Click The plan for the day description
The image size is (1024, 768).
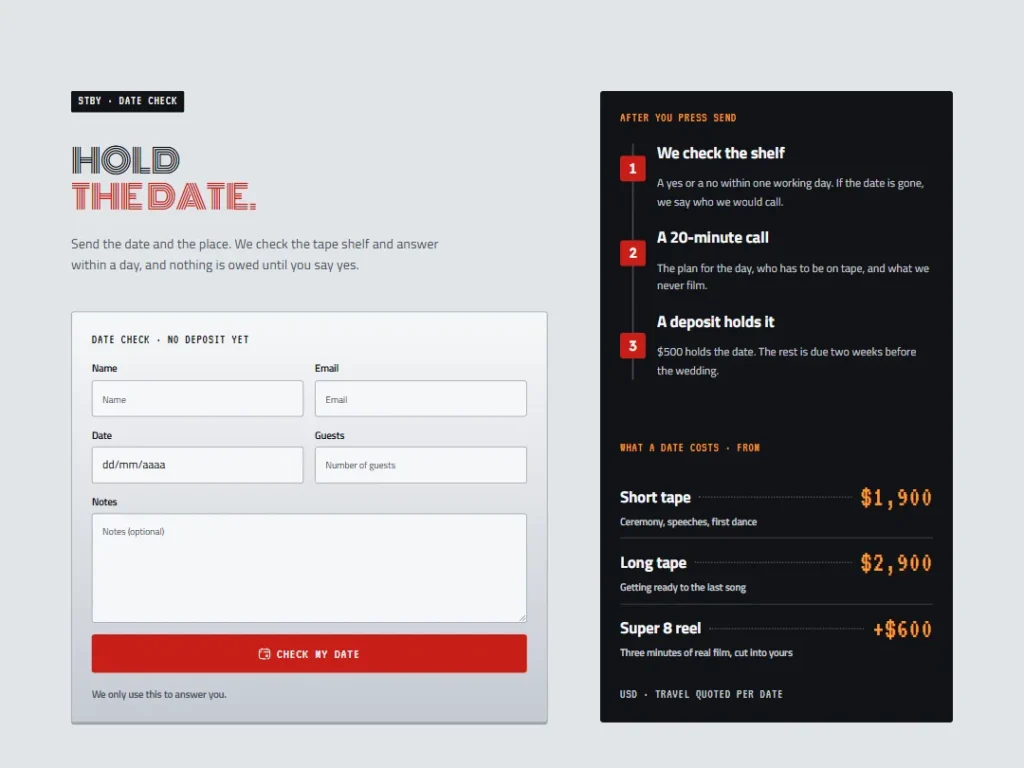(793, 276)
